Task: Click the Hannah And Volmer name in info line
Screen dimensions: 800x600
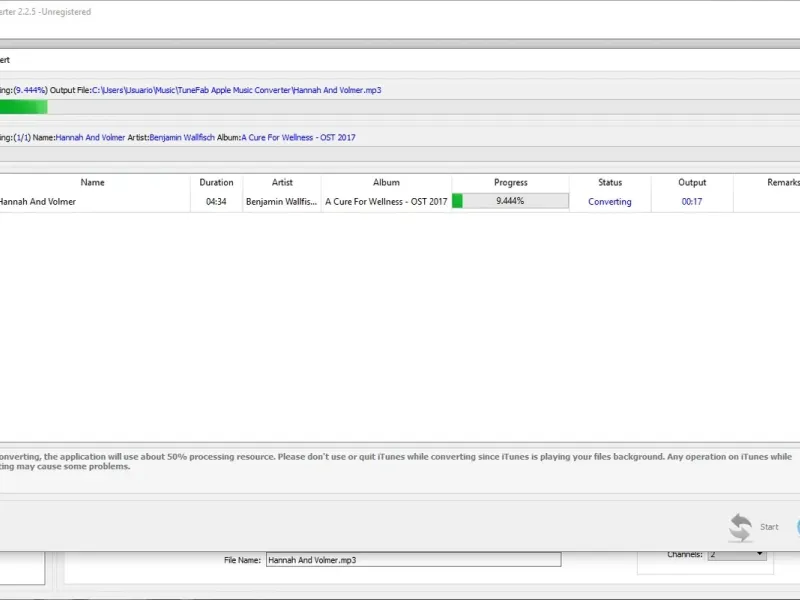Action: pos(90,137)
